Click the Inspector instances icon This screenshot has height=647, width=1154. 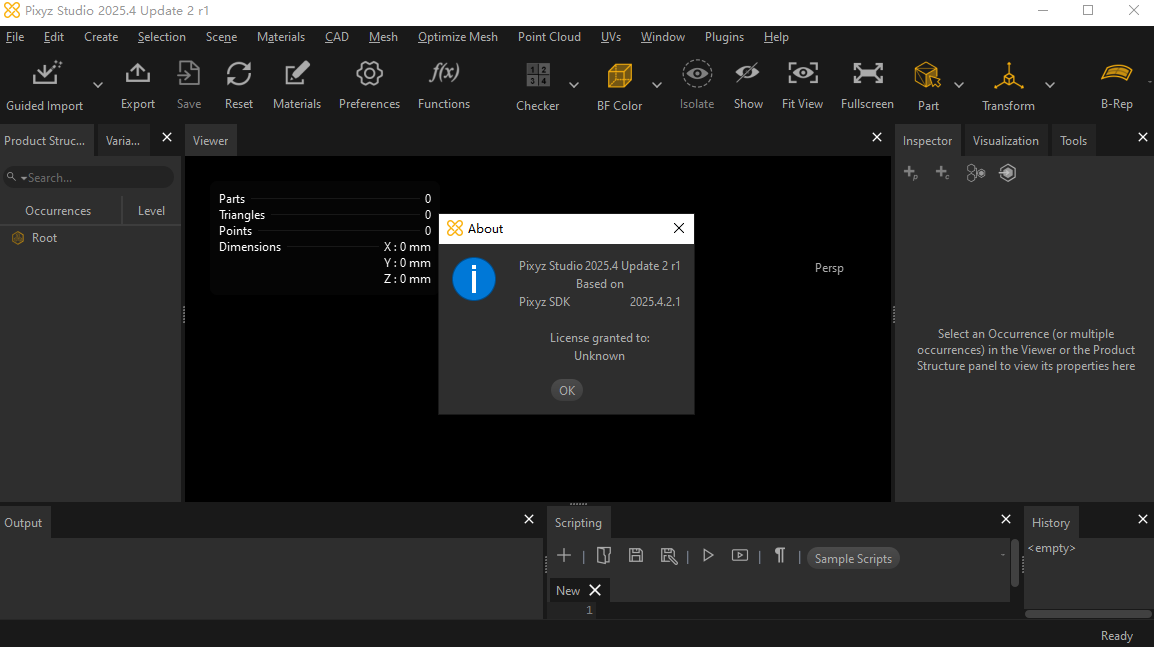pyautogui.click(x=975, y=173)
